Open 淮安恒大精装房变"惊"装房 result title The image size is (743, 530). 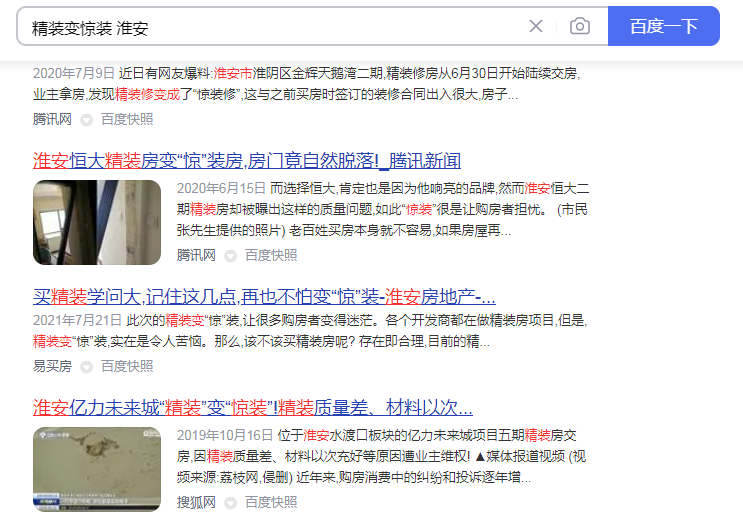247,161
